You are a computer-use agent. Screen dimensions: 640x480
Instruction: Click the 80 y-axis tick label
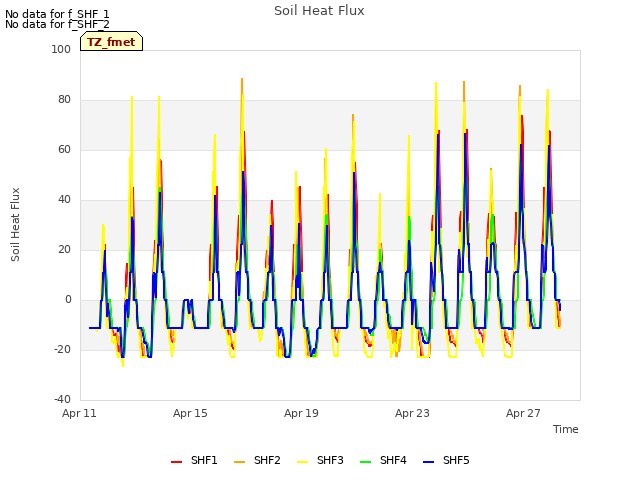click(64, 100)
